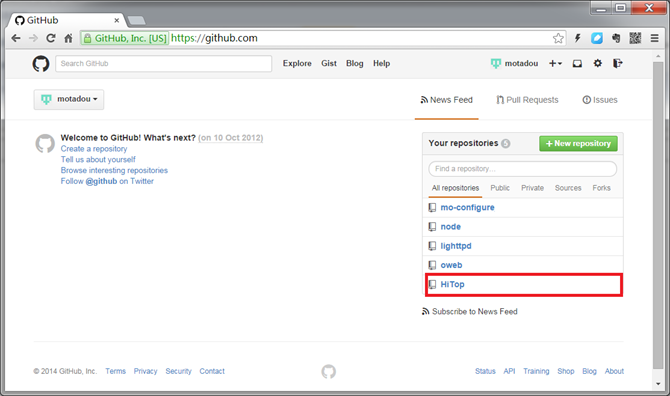Open the footer Status link
Image resolution: width=670 pixels, height=396 pixels.
(485, 371)
